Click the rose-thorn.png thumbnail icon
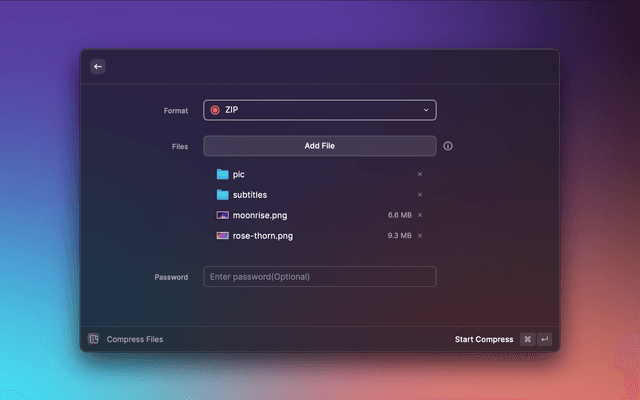The width and height of the screenshot is (640, 400). tap(222, 236)
